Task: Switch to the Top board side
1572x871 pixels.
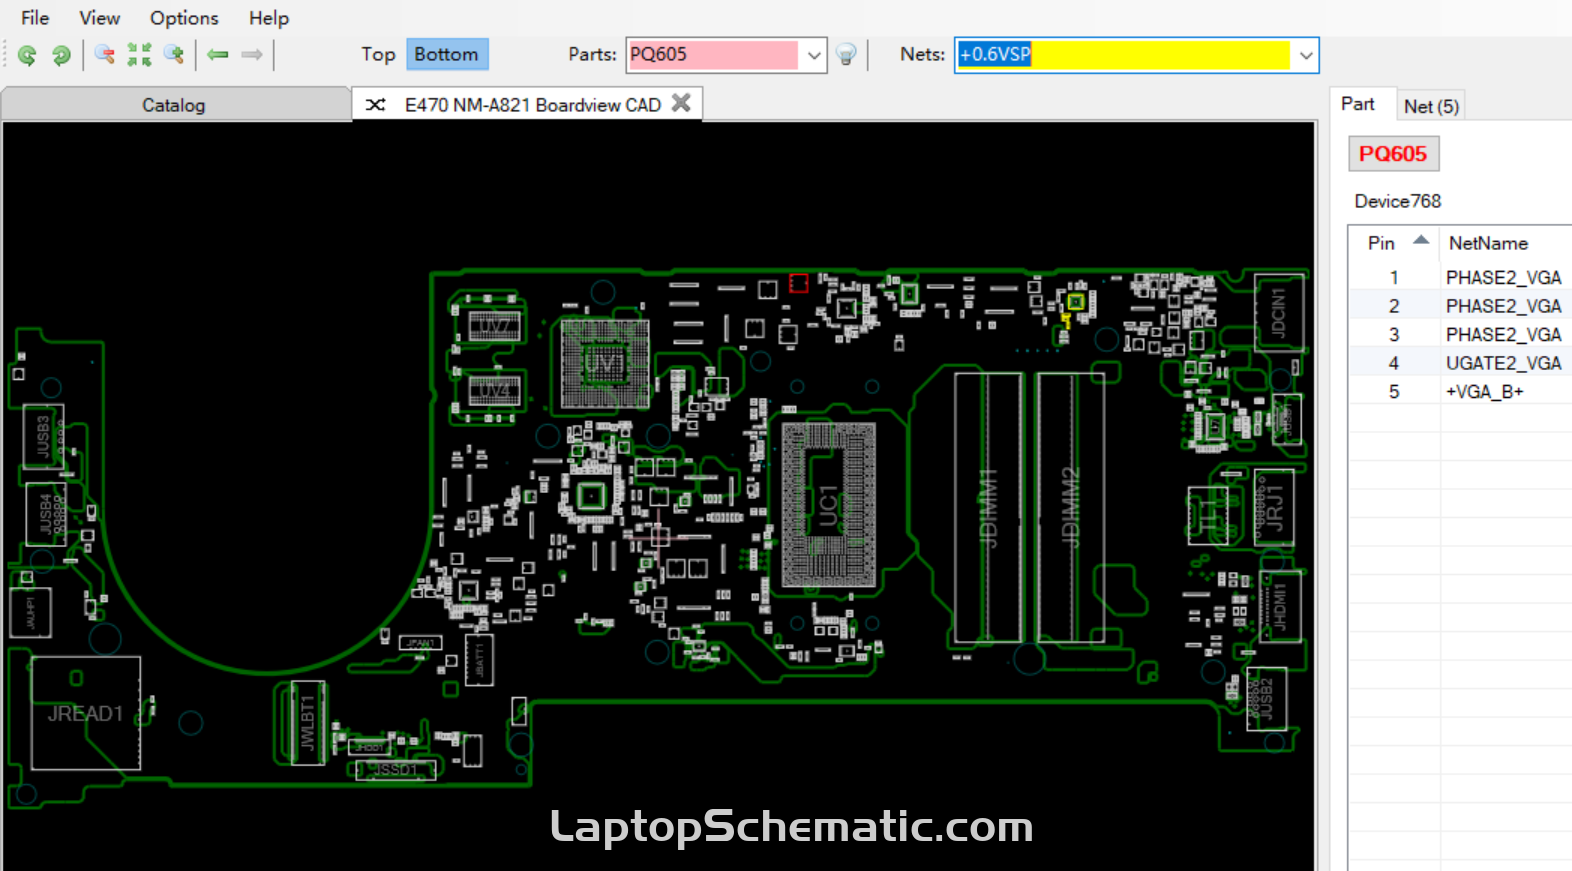Action: pos(378,55)
